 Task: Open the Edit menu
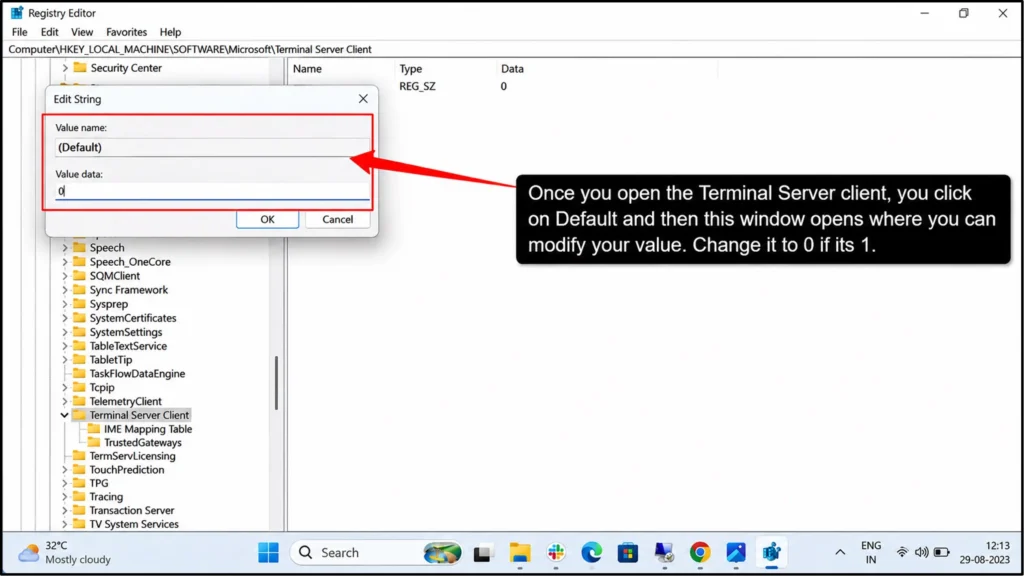coord(49,32)
